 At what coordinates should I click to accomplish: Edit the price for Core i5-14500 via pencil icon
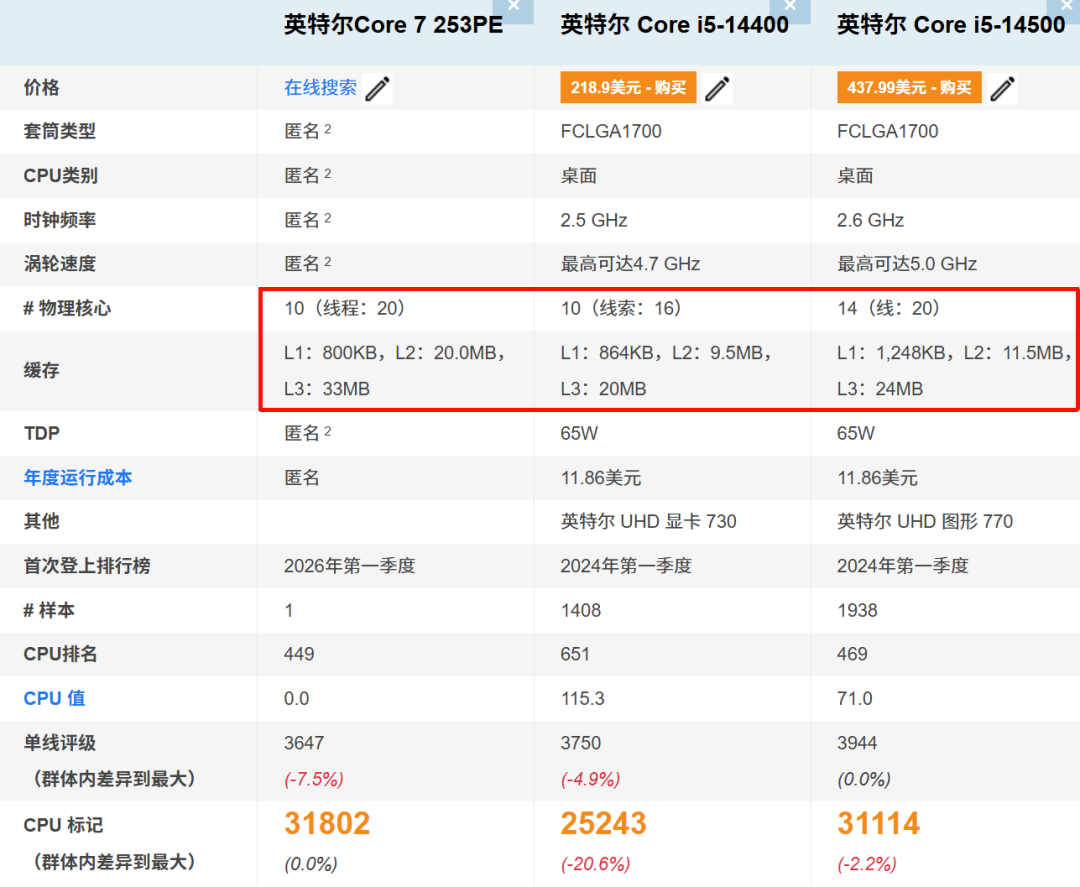(1002, 89)
